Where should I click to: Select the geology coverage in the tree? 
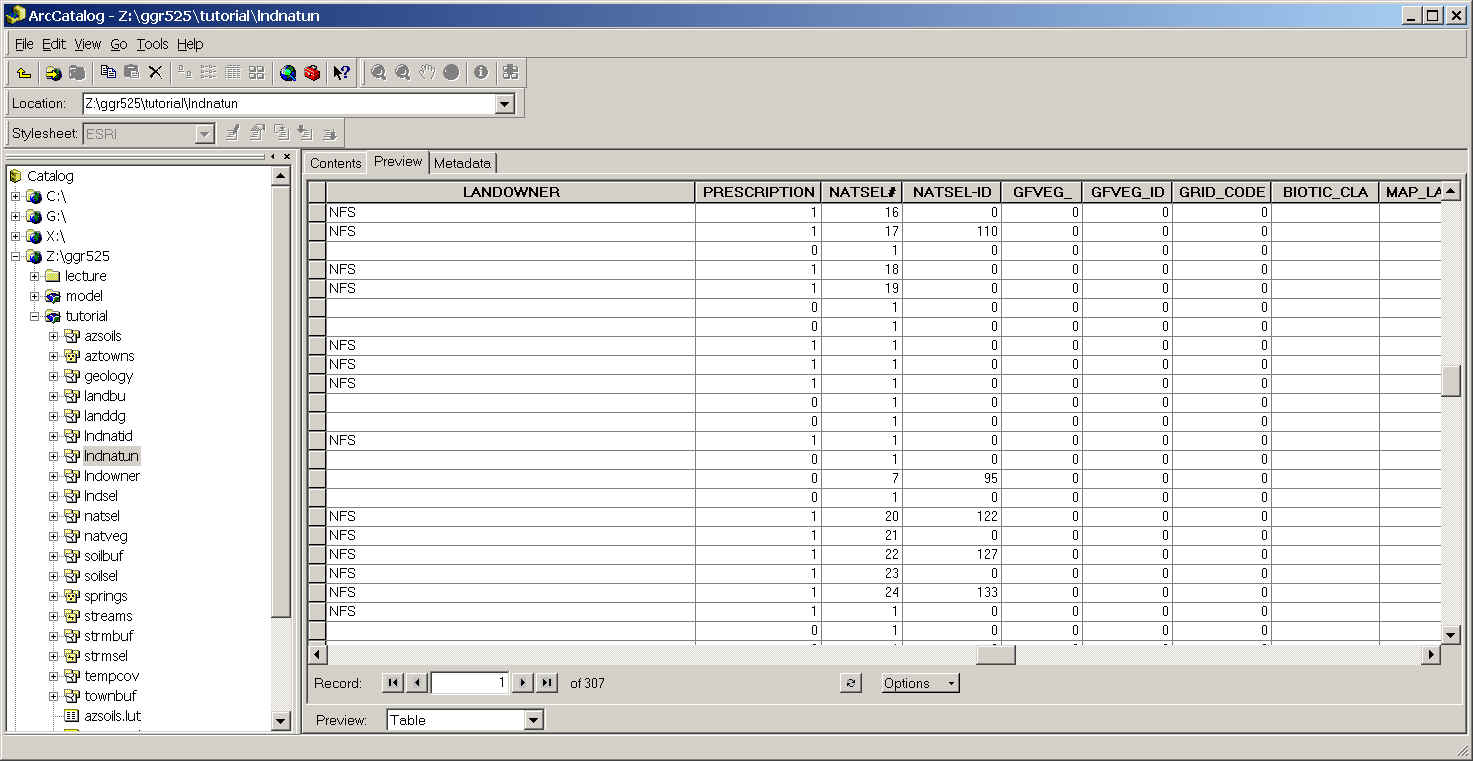tap(108, 376)
